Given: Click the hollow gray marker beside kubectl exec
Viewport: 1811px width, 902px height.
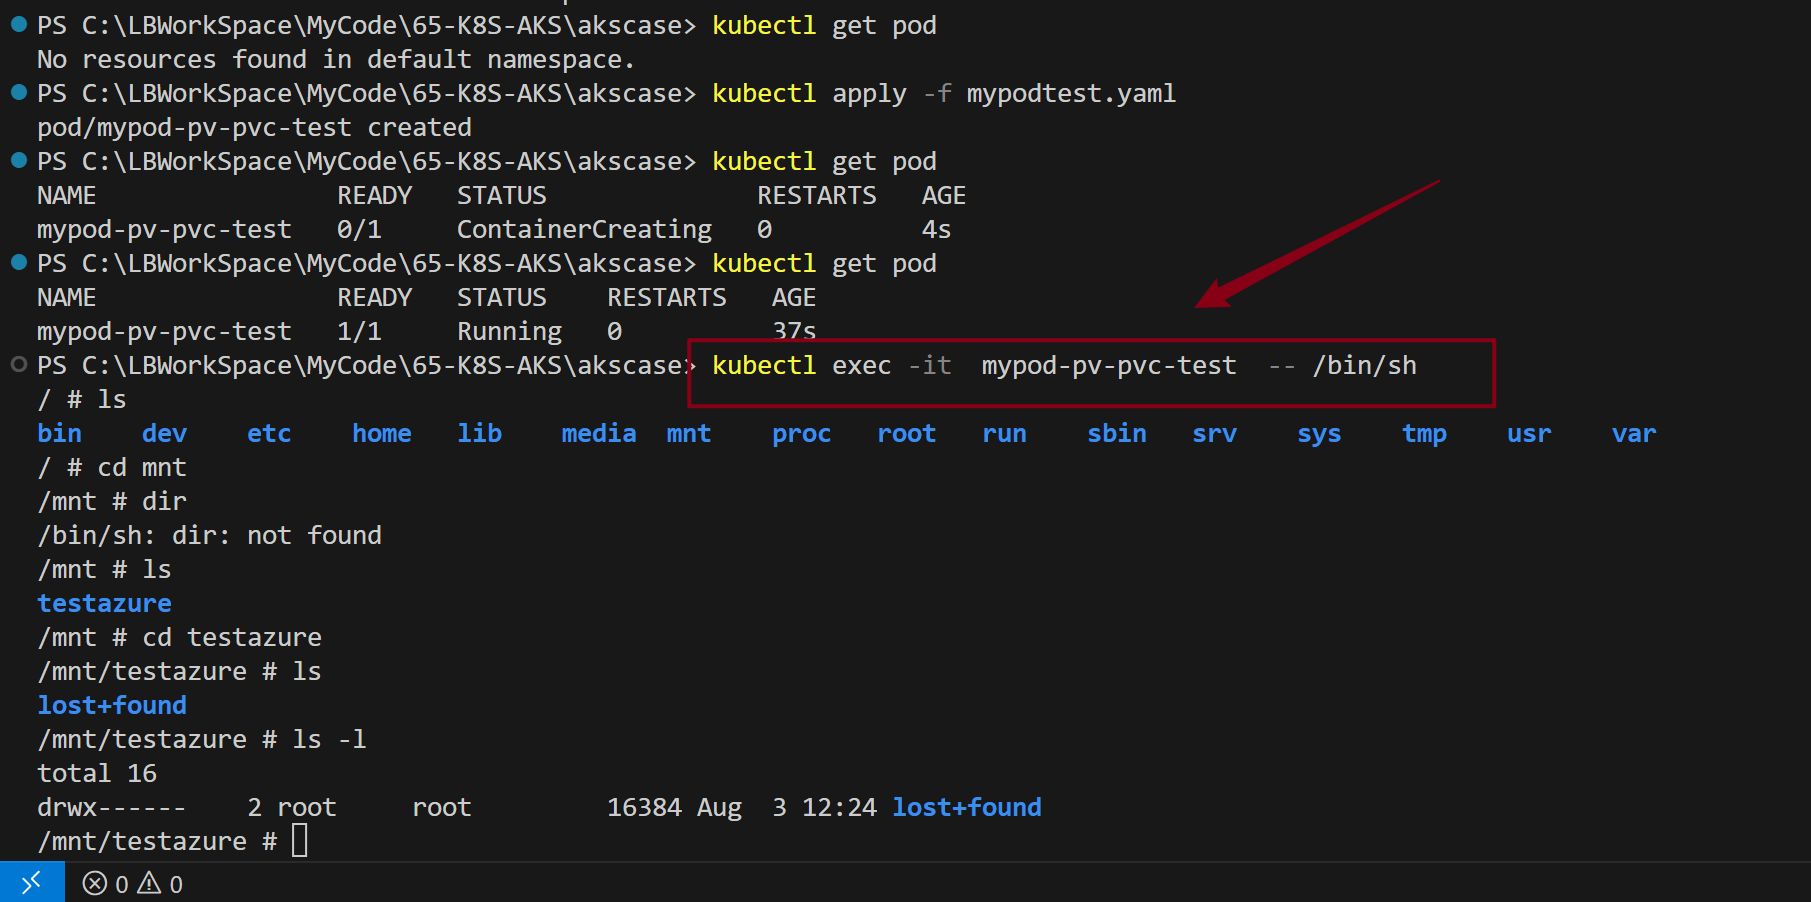Looking at the screenshot, I should tap(18, 365).
